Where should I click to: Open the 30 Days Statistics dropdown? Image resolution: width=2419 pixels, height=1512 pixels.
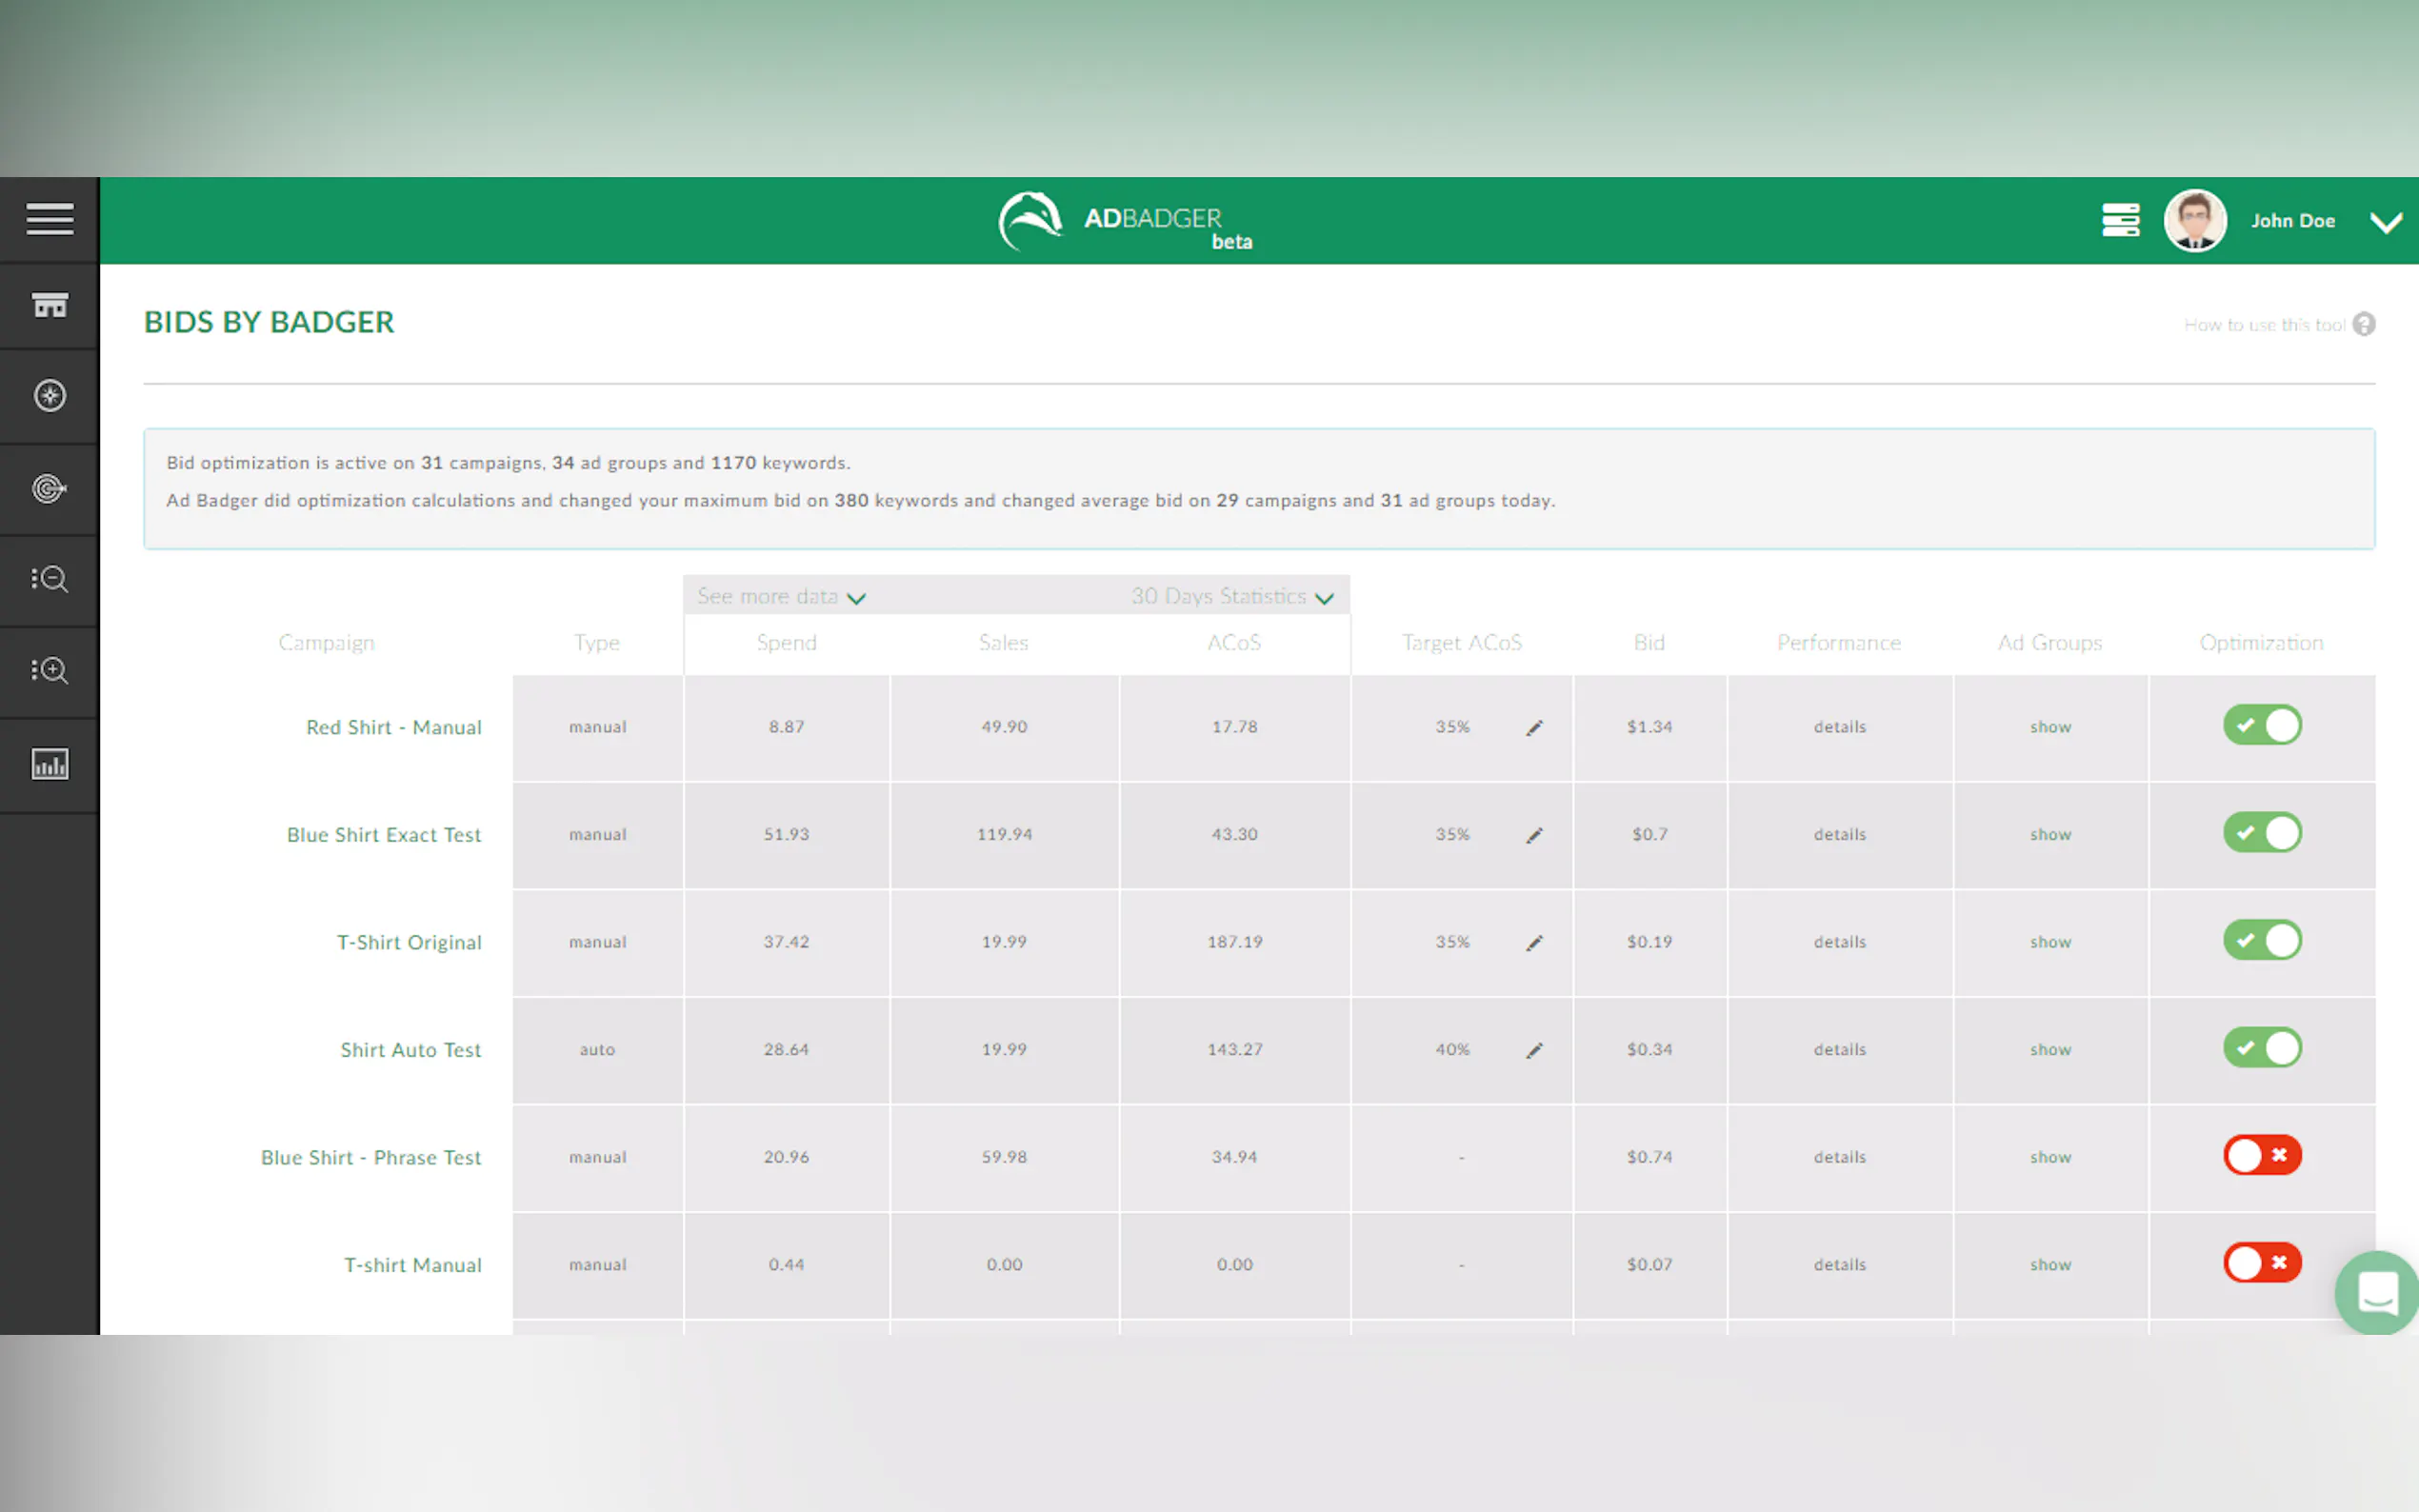pos(1231,597)
